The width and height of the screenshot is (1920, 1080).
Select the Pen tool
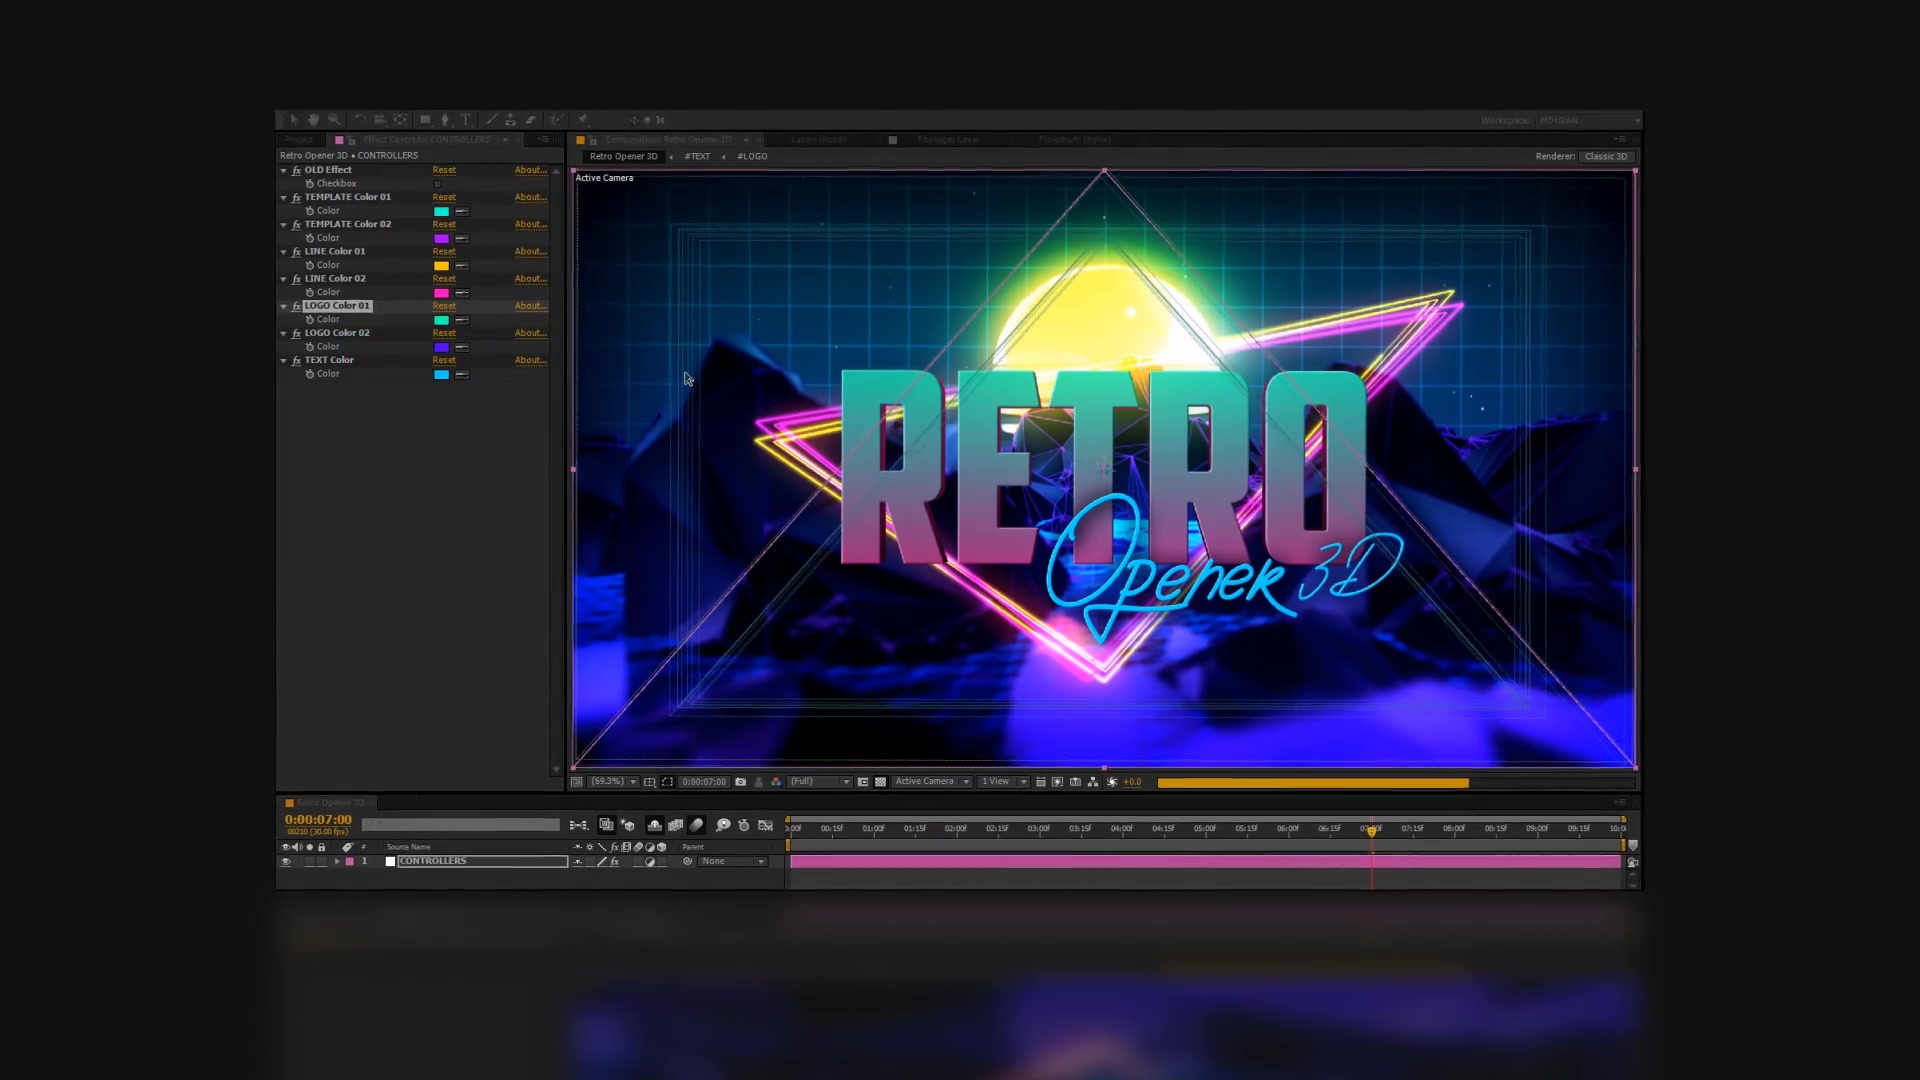coord(445,120)
